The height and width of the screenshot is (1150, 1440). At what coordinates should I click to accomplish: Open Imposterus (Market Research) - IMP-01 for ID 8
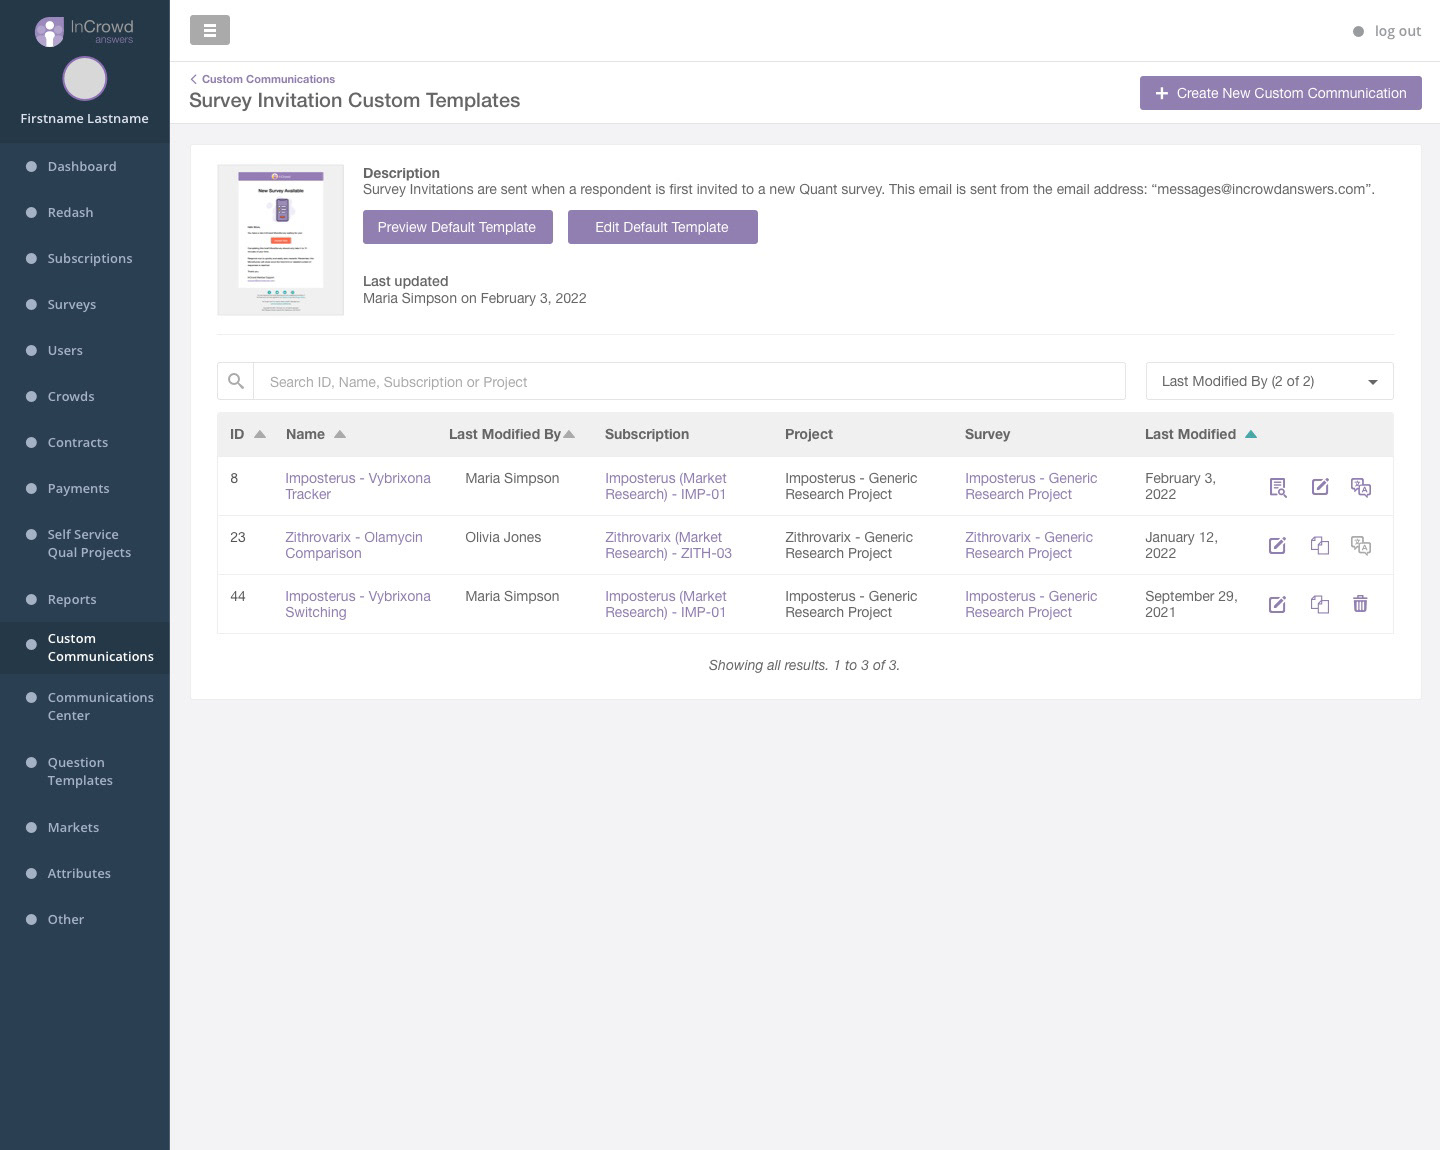click(x=666, y=486)
